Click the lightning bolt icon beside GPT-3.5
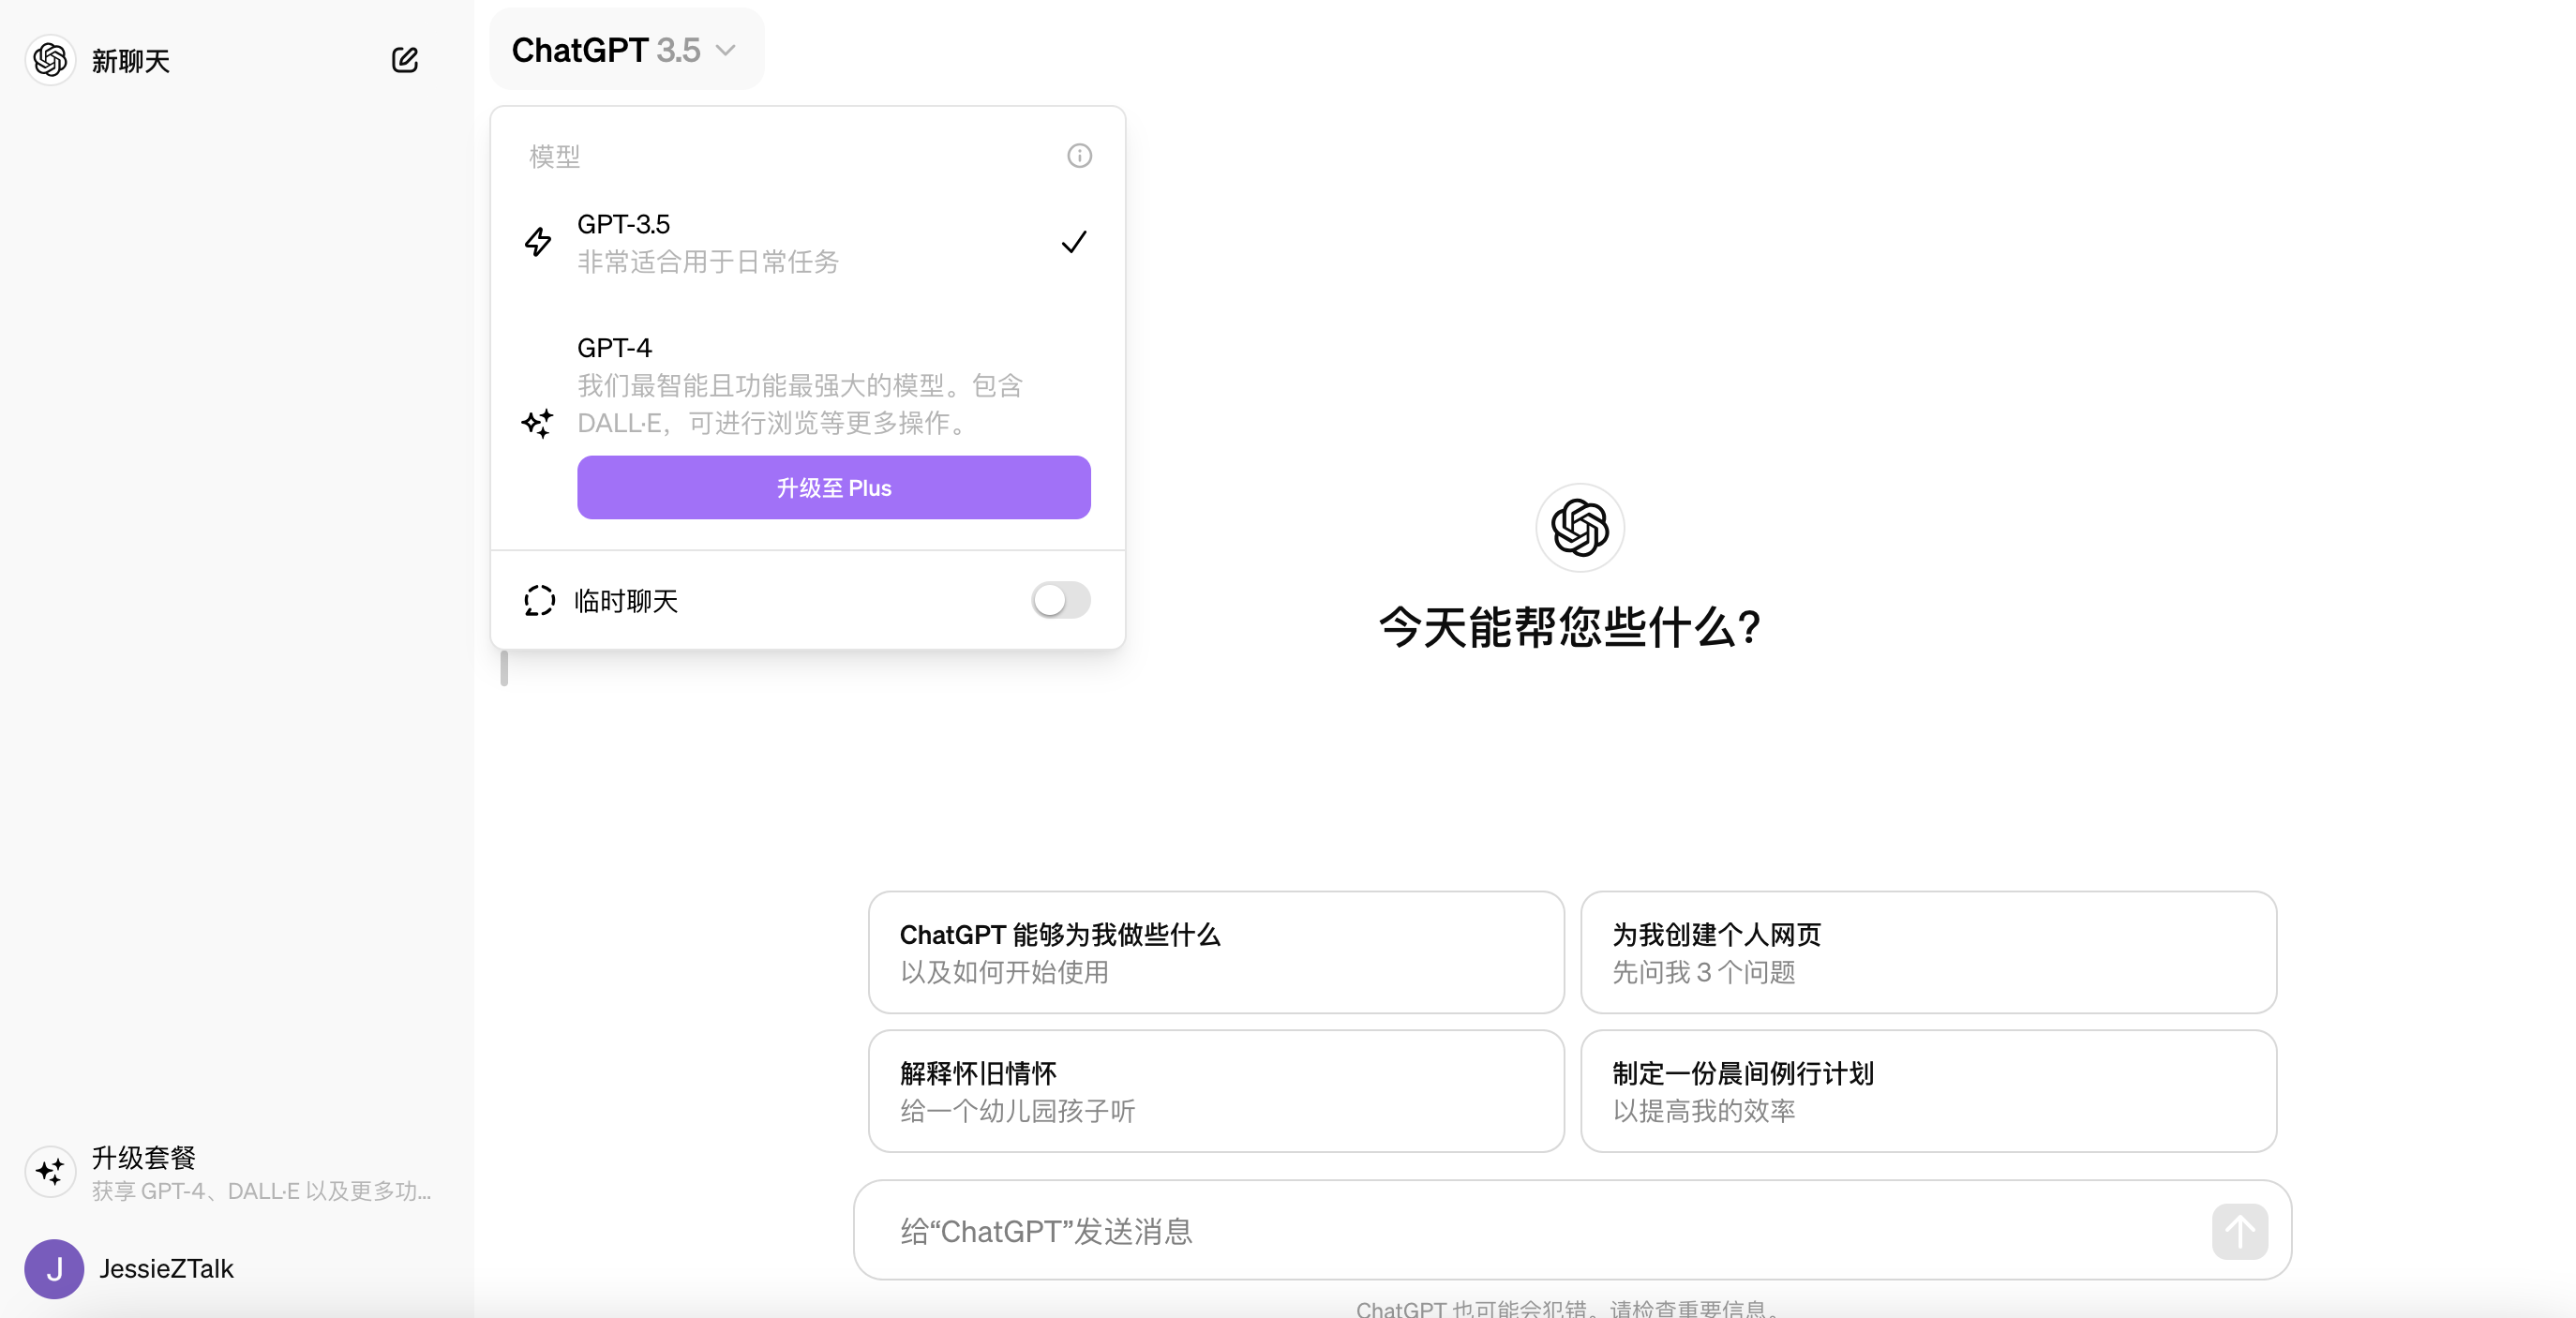 pyautogui.click(x=538, y=242)
